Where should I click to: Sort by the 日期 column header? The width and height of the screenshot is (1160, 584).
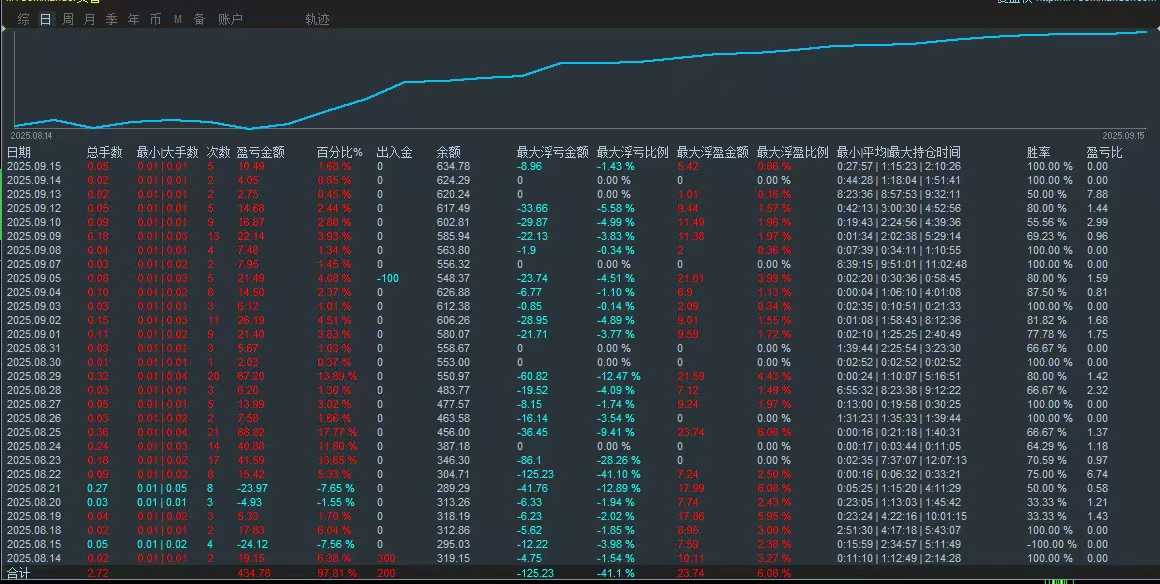(19, 152)
